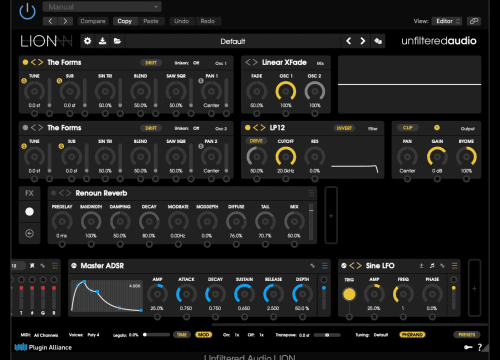Screen dimensions: 500x360
Task: Open the Linear XFade mix type selector
Action: [252, 62]
